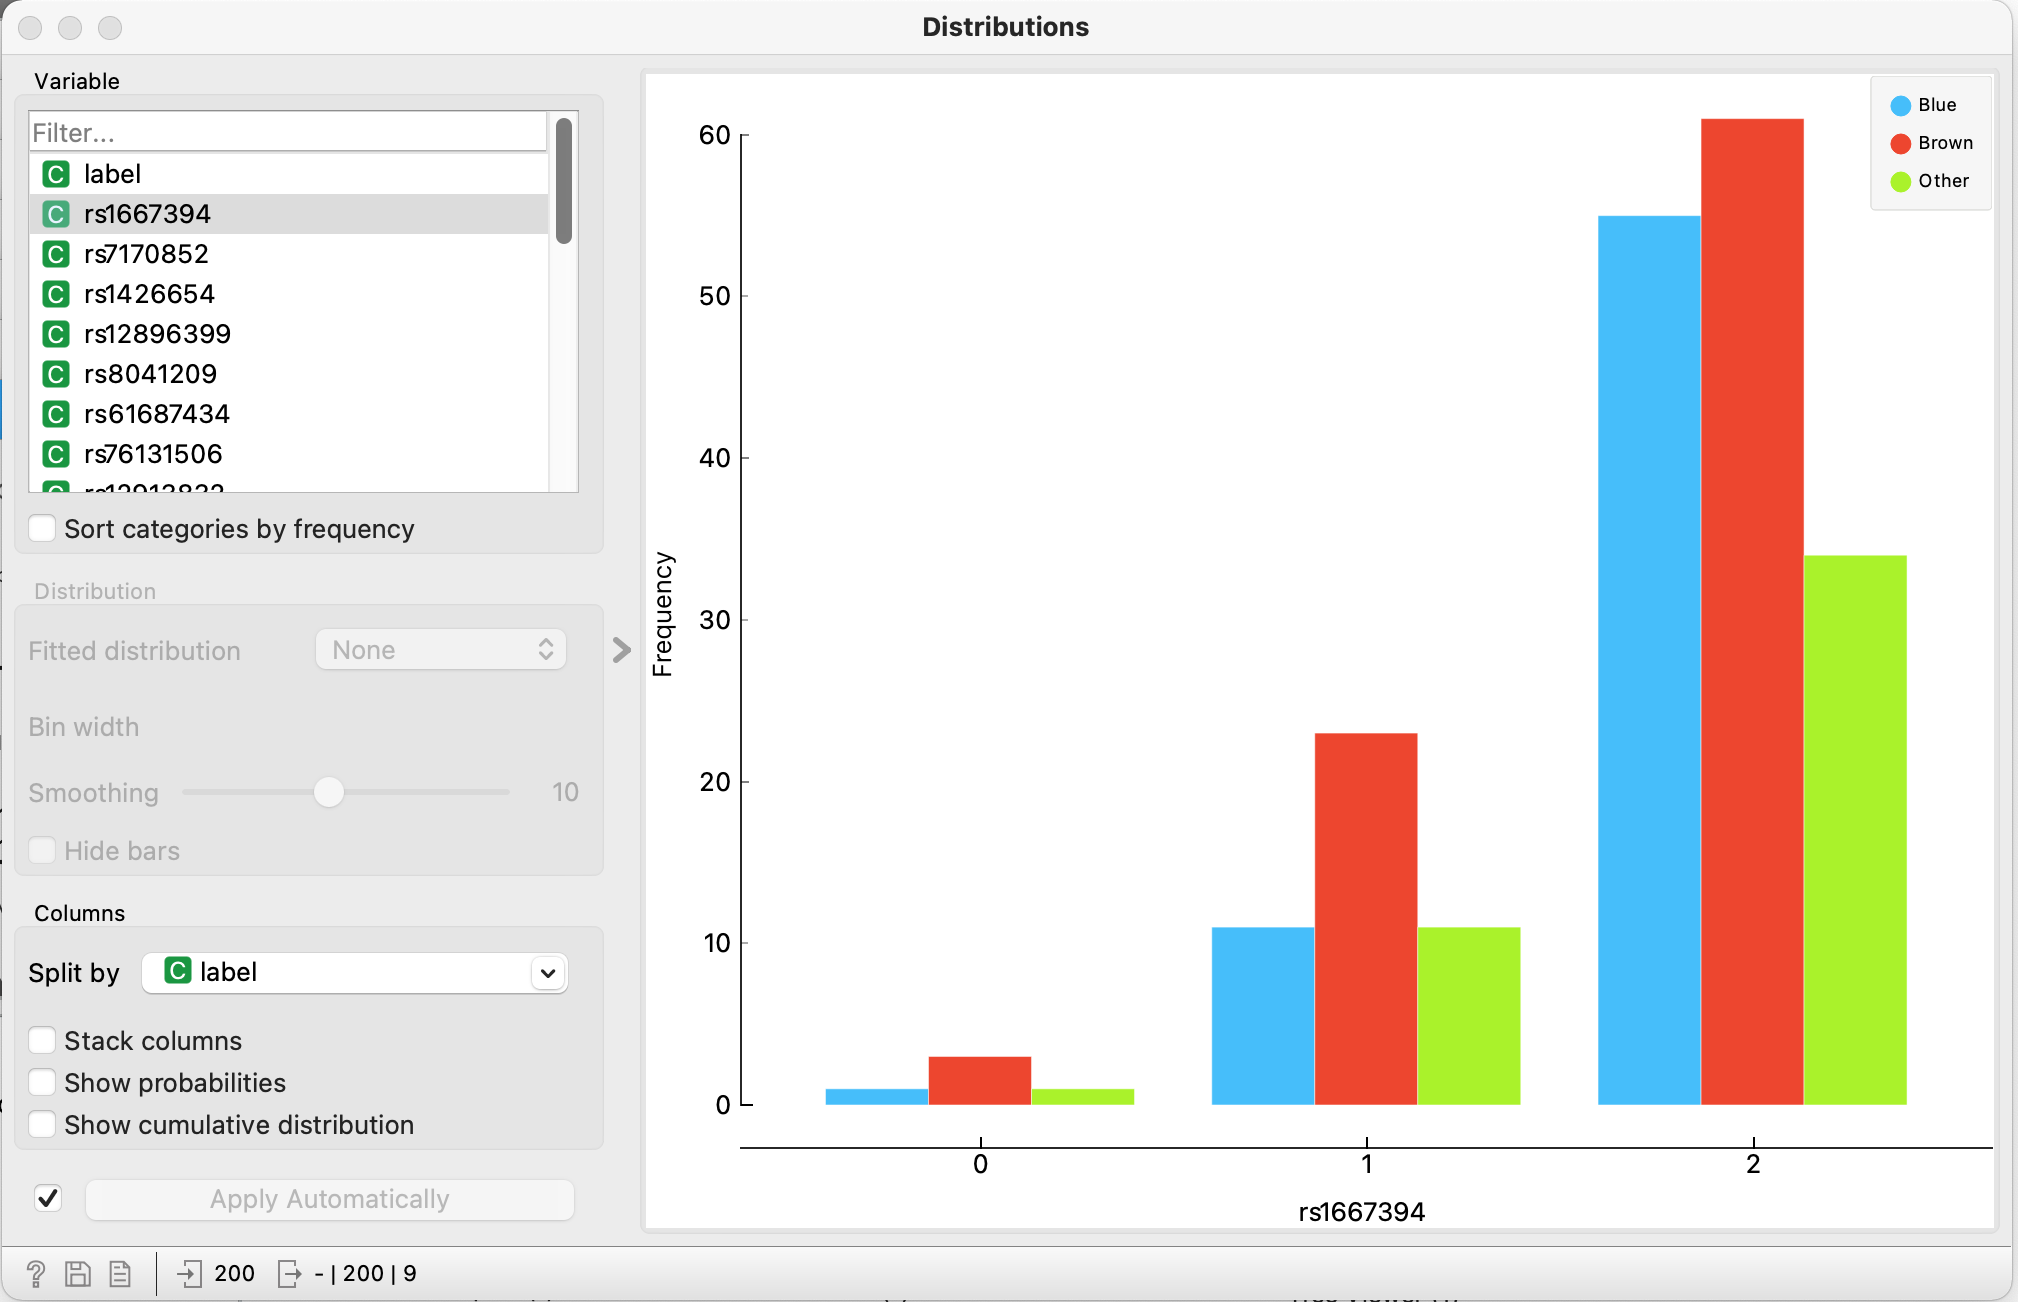Open the Fitted distribution None dropdown
Viewport: 2018px width, 1302px height.
click(441, 650)
